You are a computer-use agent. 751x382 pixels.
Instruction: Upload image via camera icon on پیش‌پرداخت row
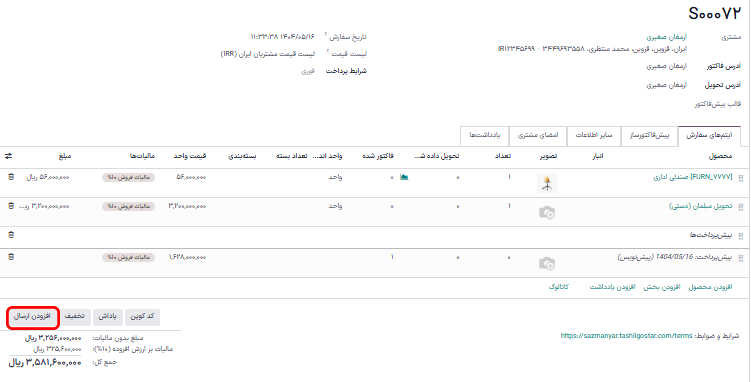547,263
